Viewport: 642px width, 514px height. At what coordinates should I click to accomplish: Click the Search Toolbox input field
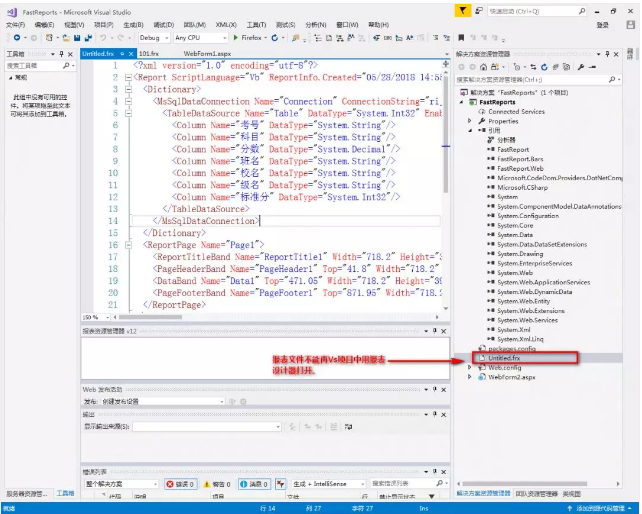40,66
